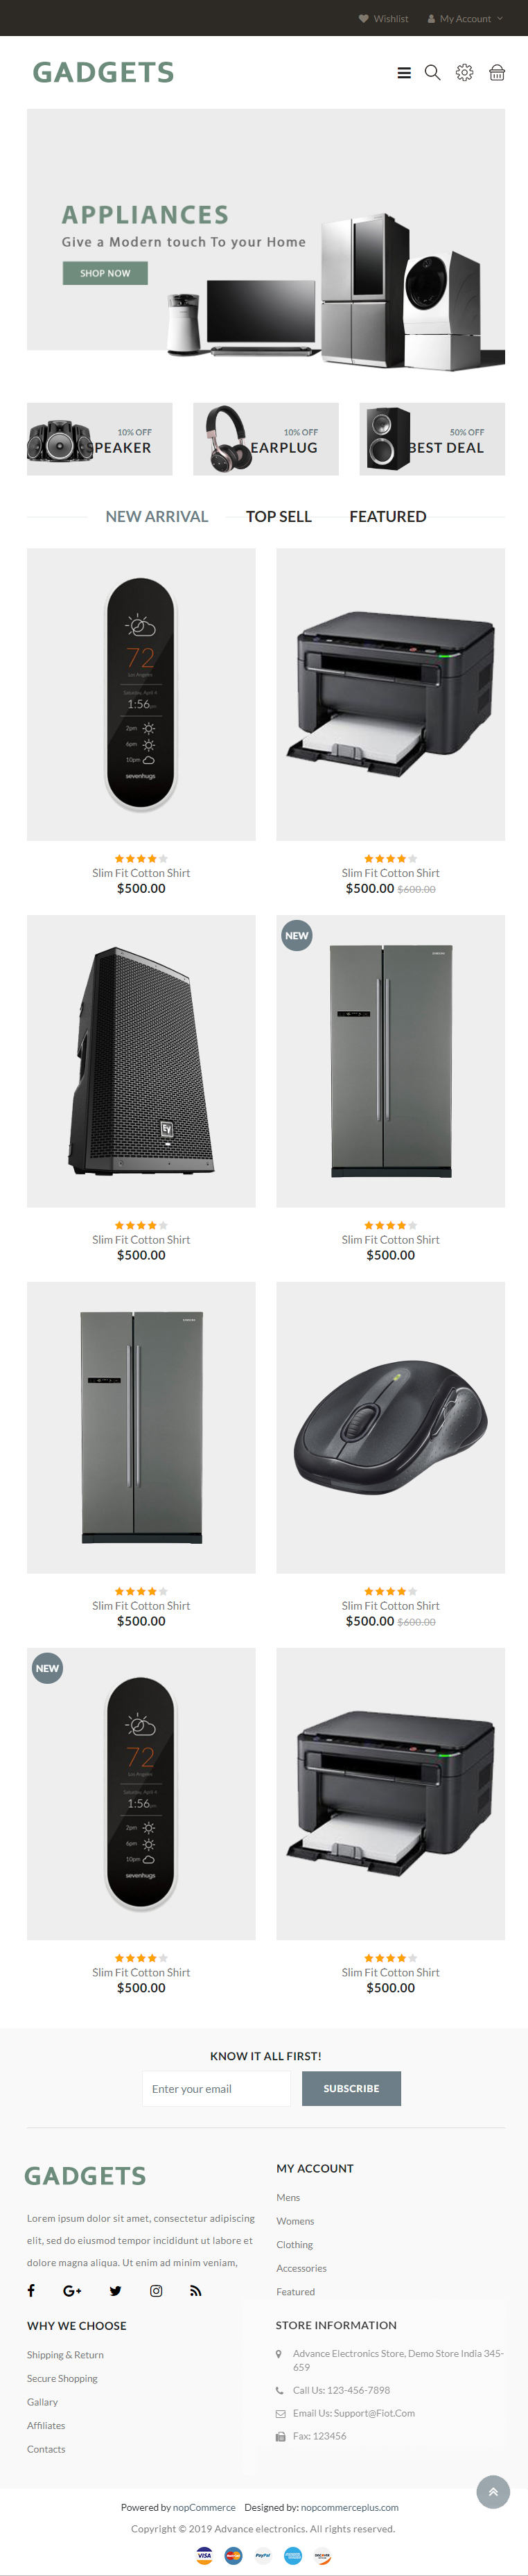Open the Twitter social icon
Screen dimensions: 528x2576
[x=115, y=2290]
